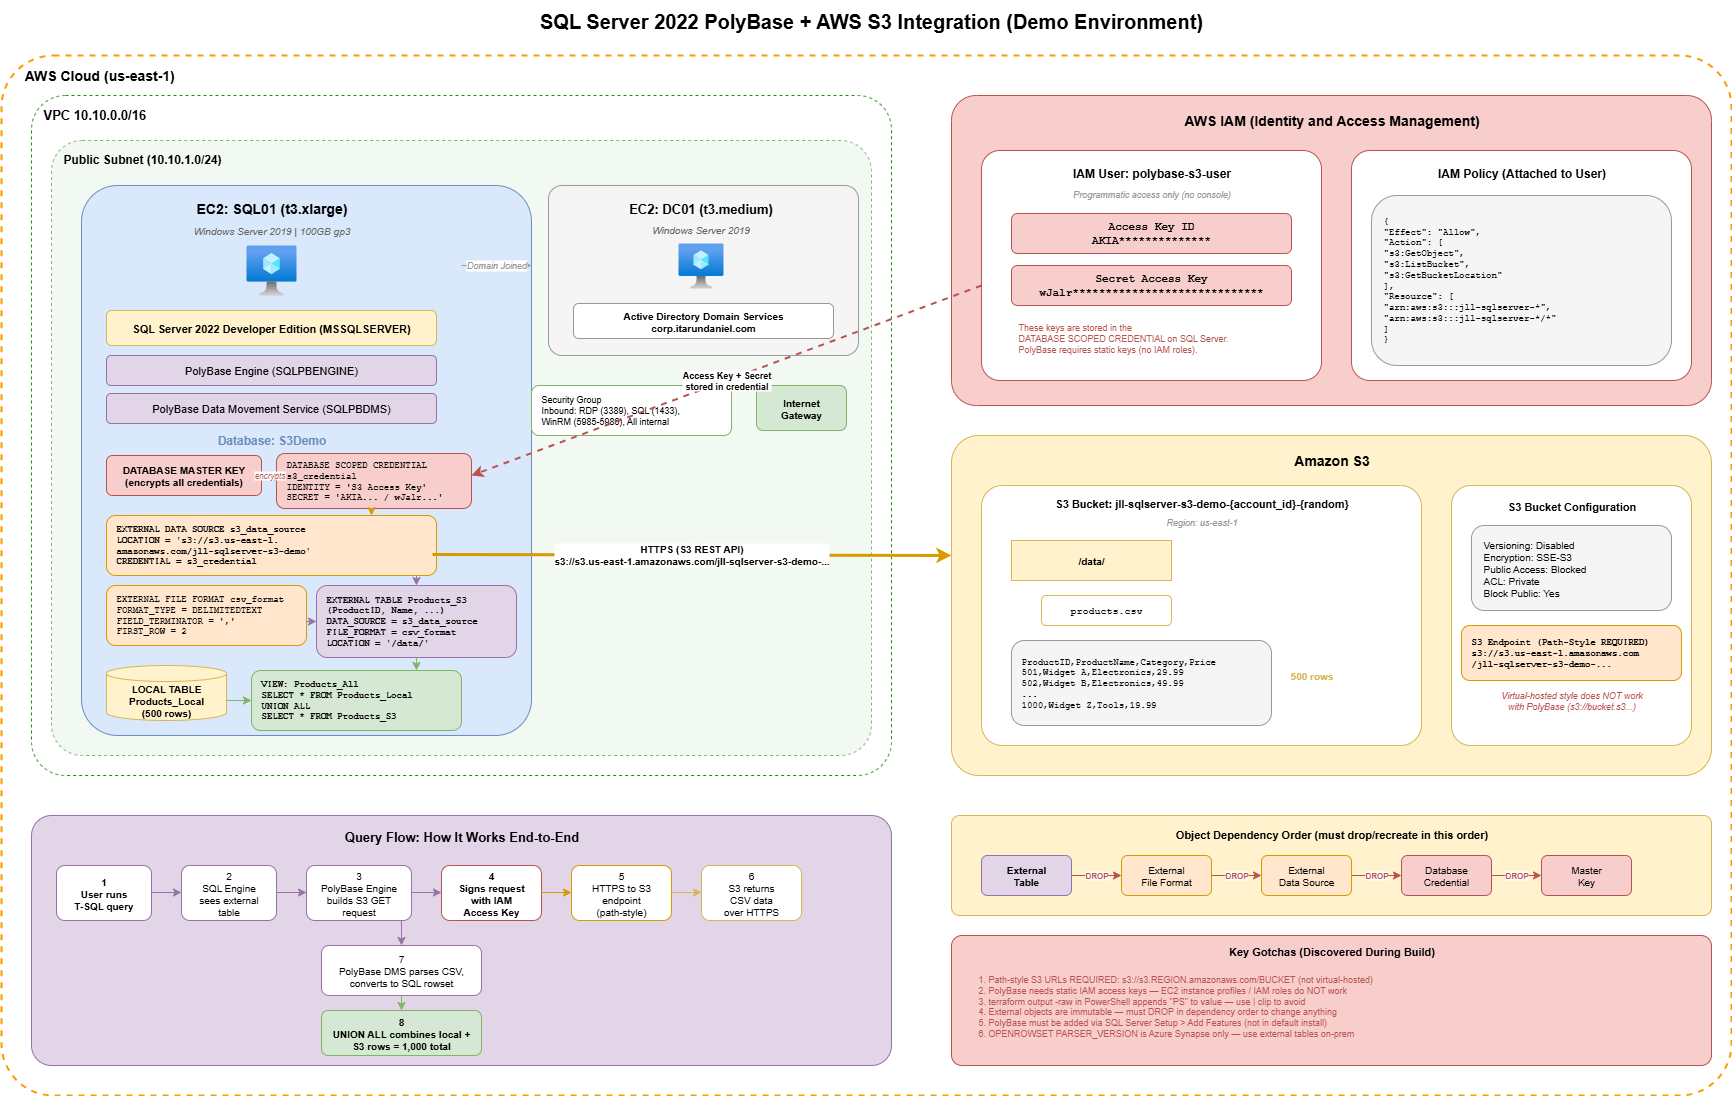Collapse the Public Subnet group
1732x1096 pixels.
coord(142,159)
